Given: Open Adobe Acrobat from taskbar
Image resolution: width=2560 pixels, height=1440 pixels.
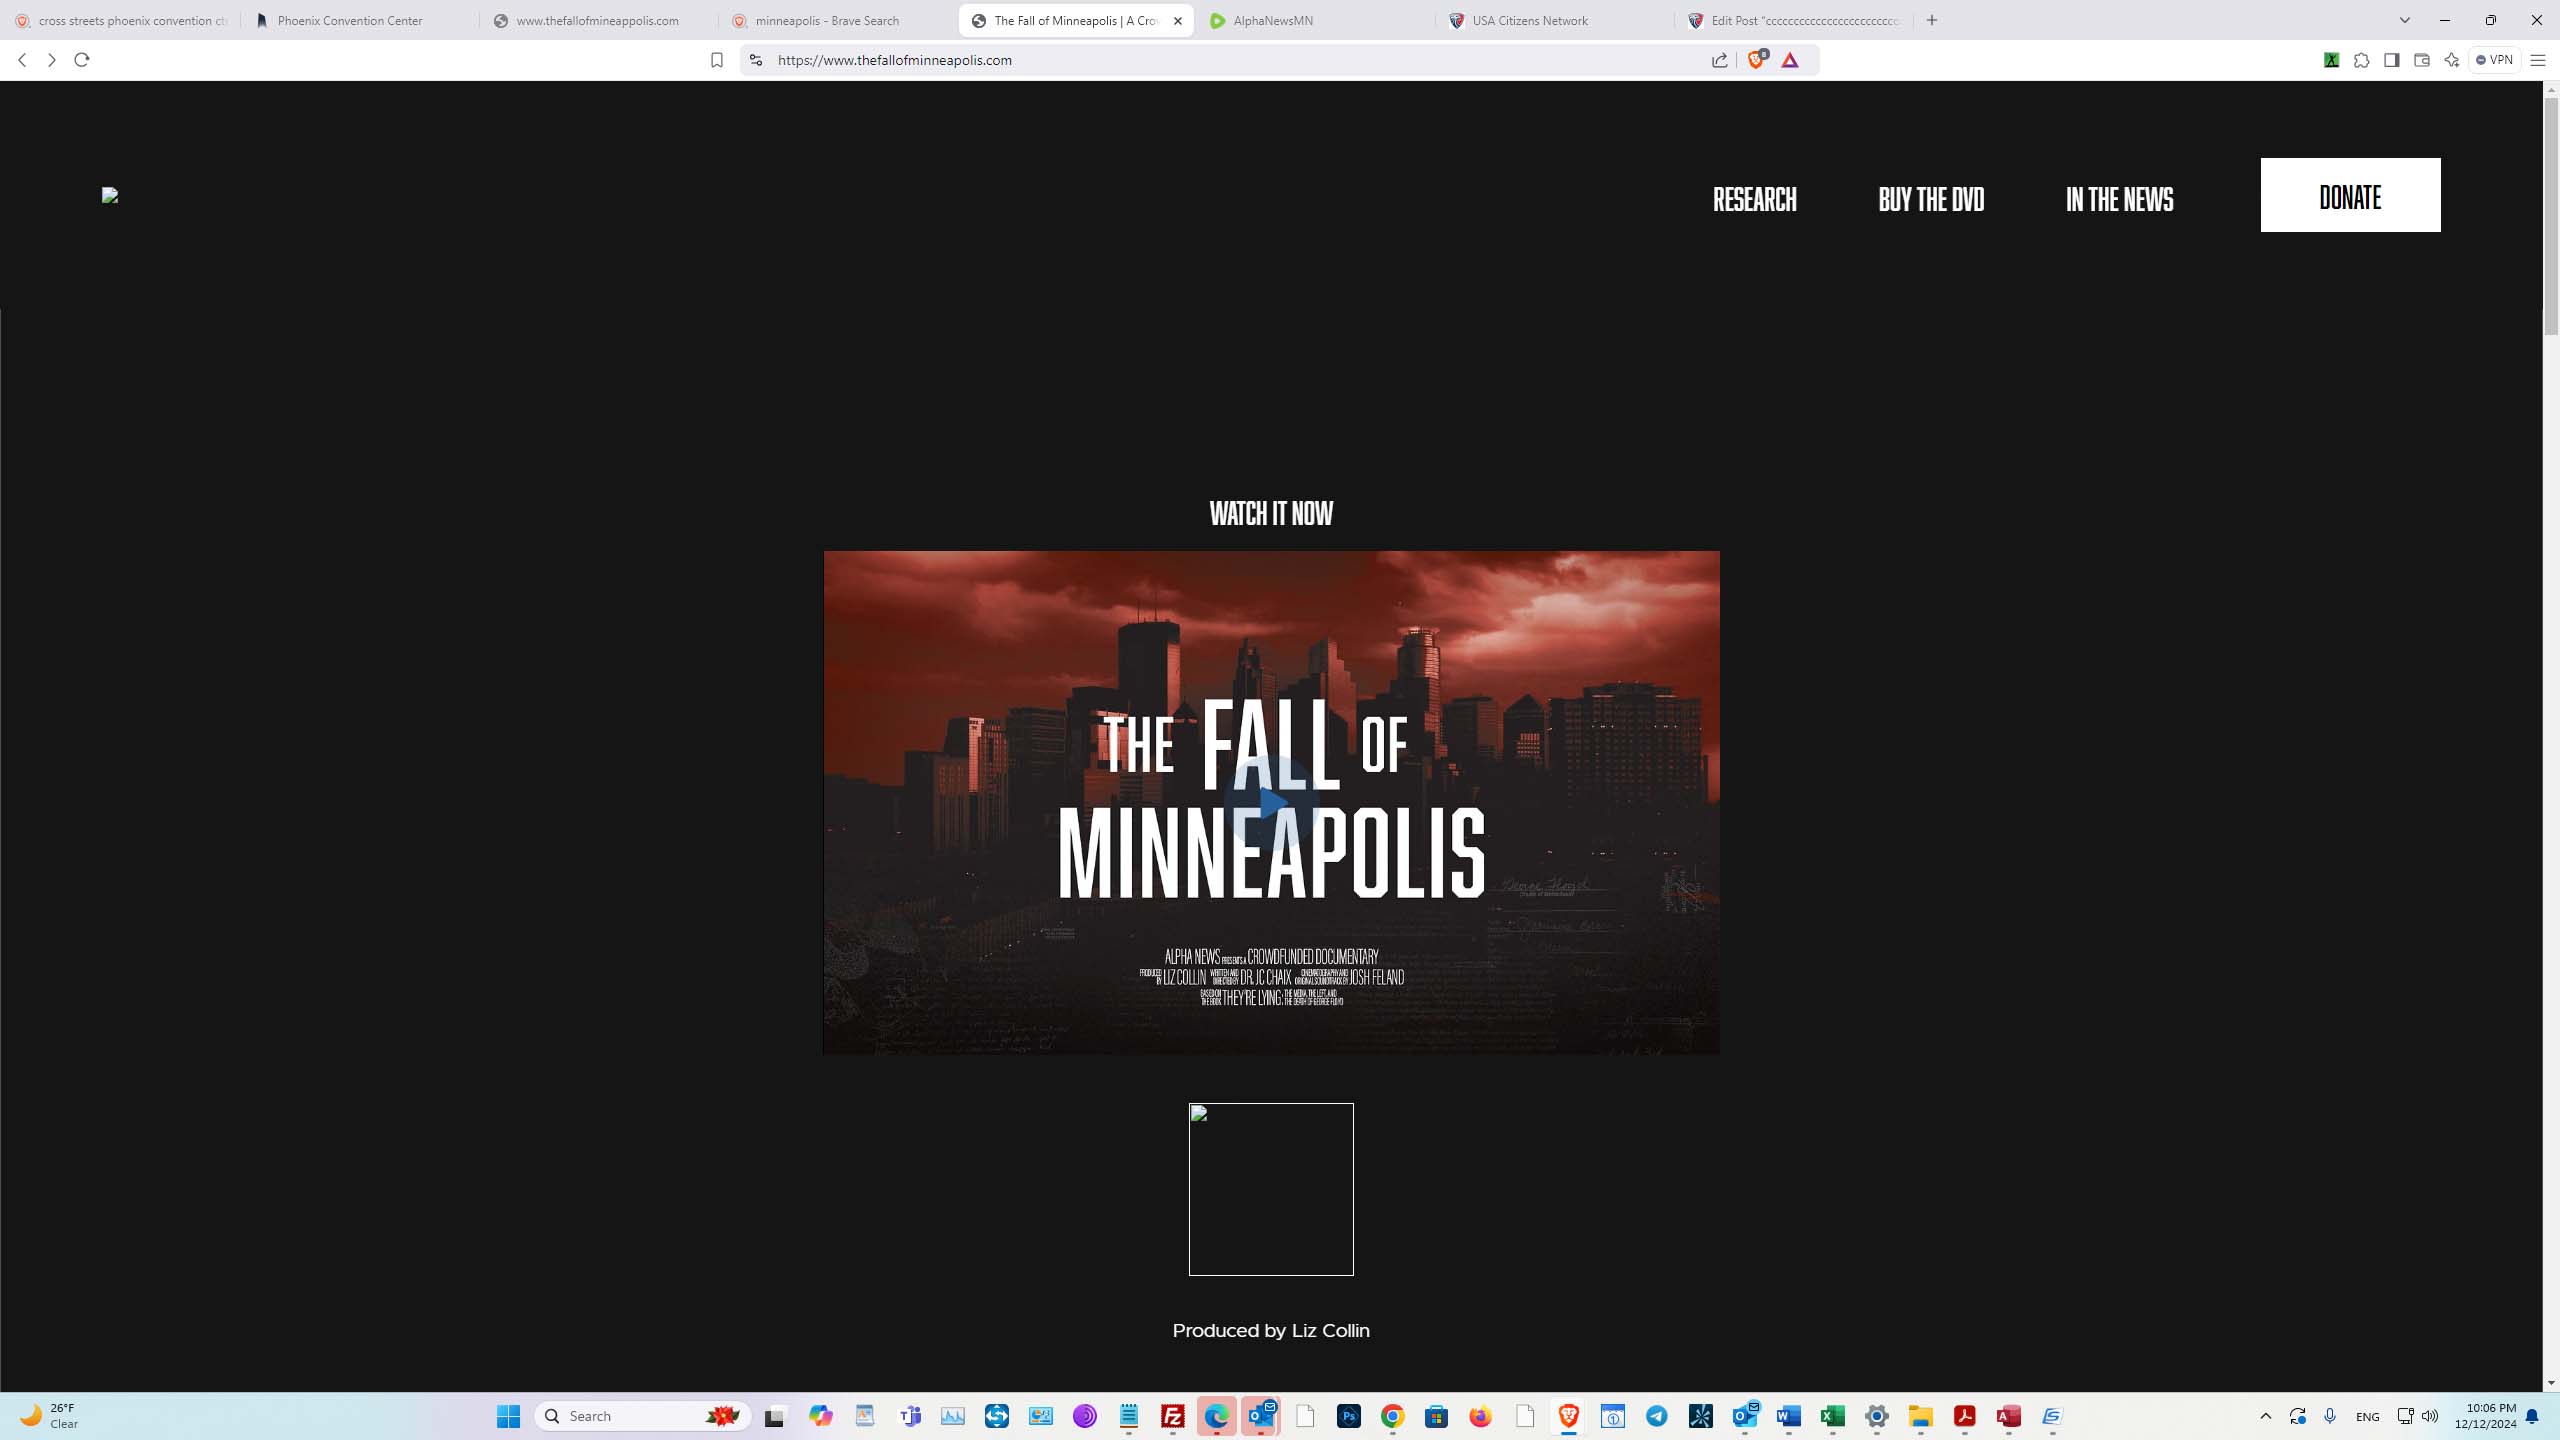Looking at the screenshot, I should click(x=1965, y=1416).
